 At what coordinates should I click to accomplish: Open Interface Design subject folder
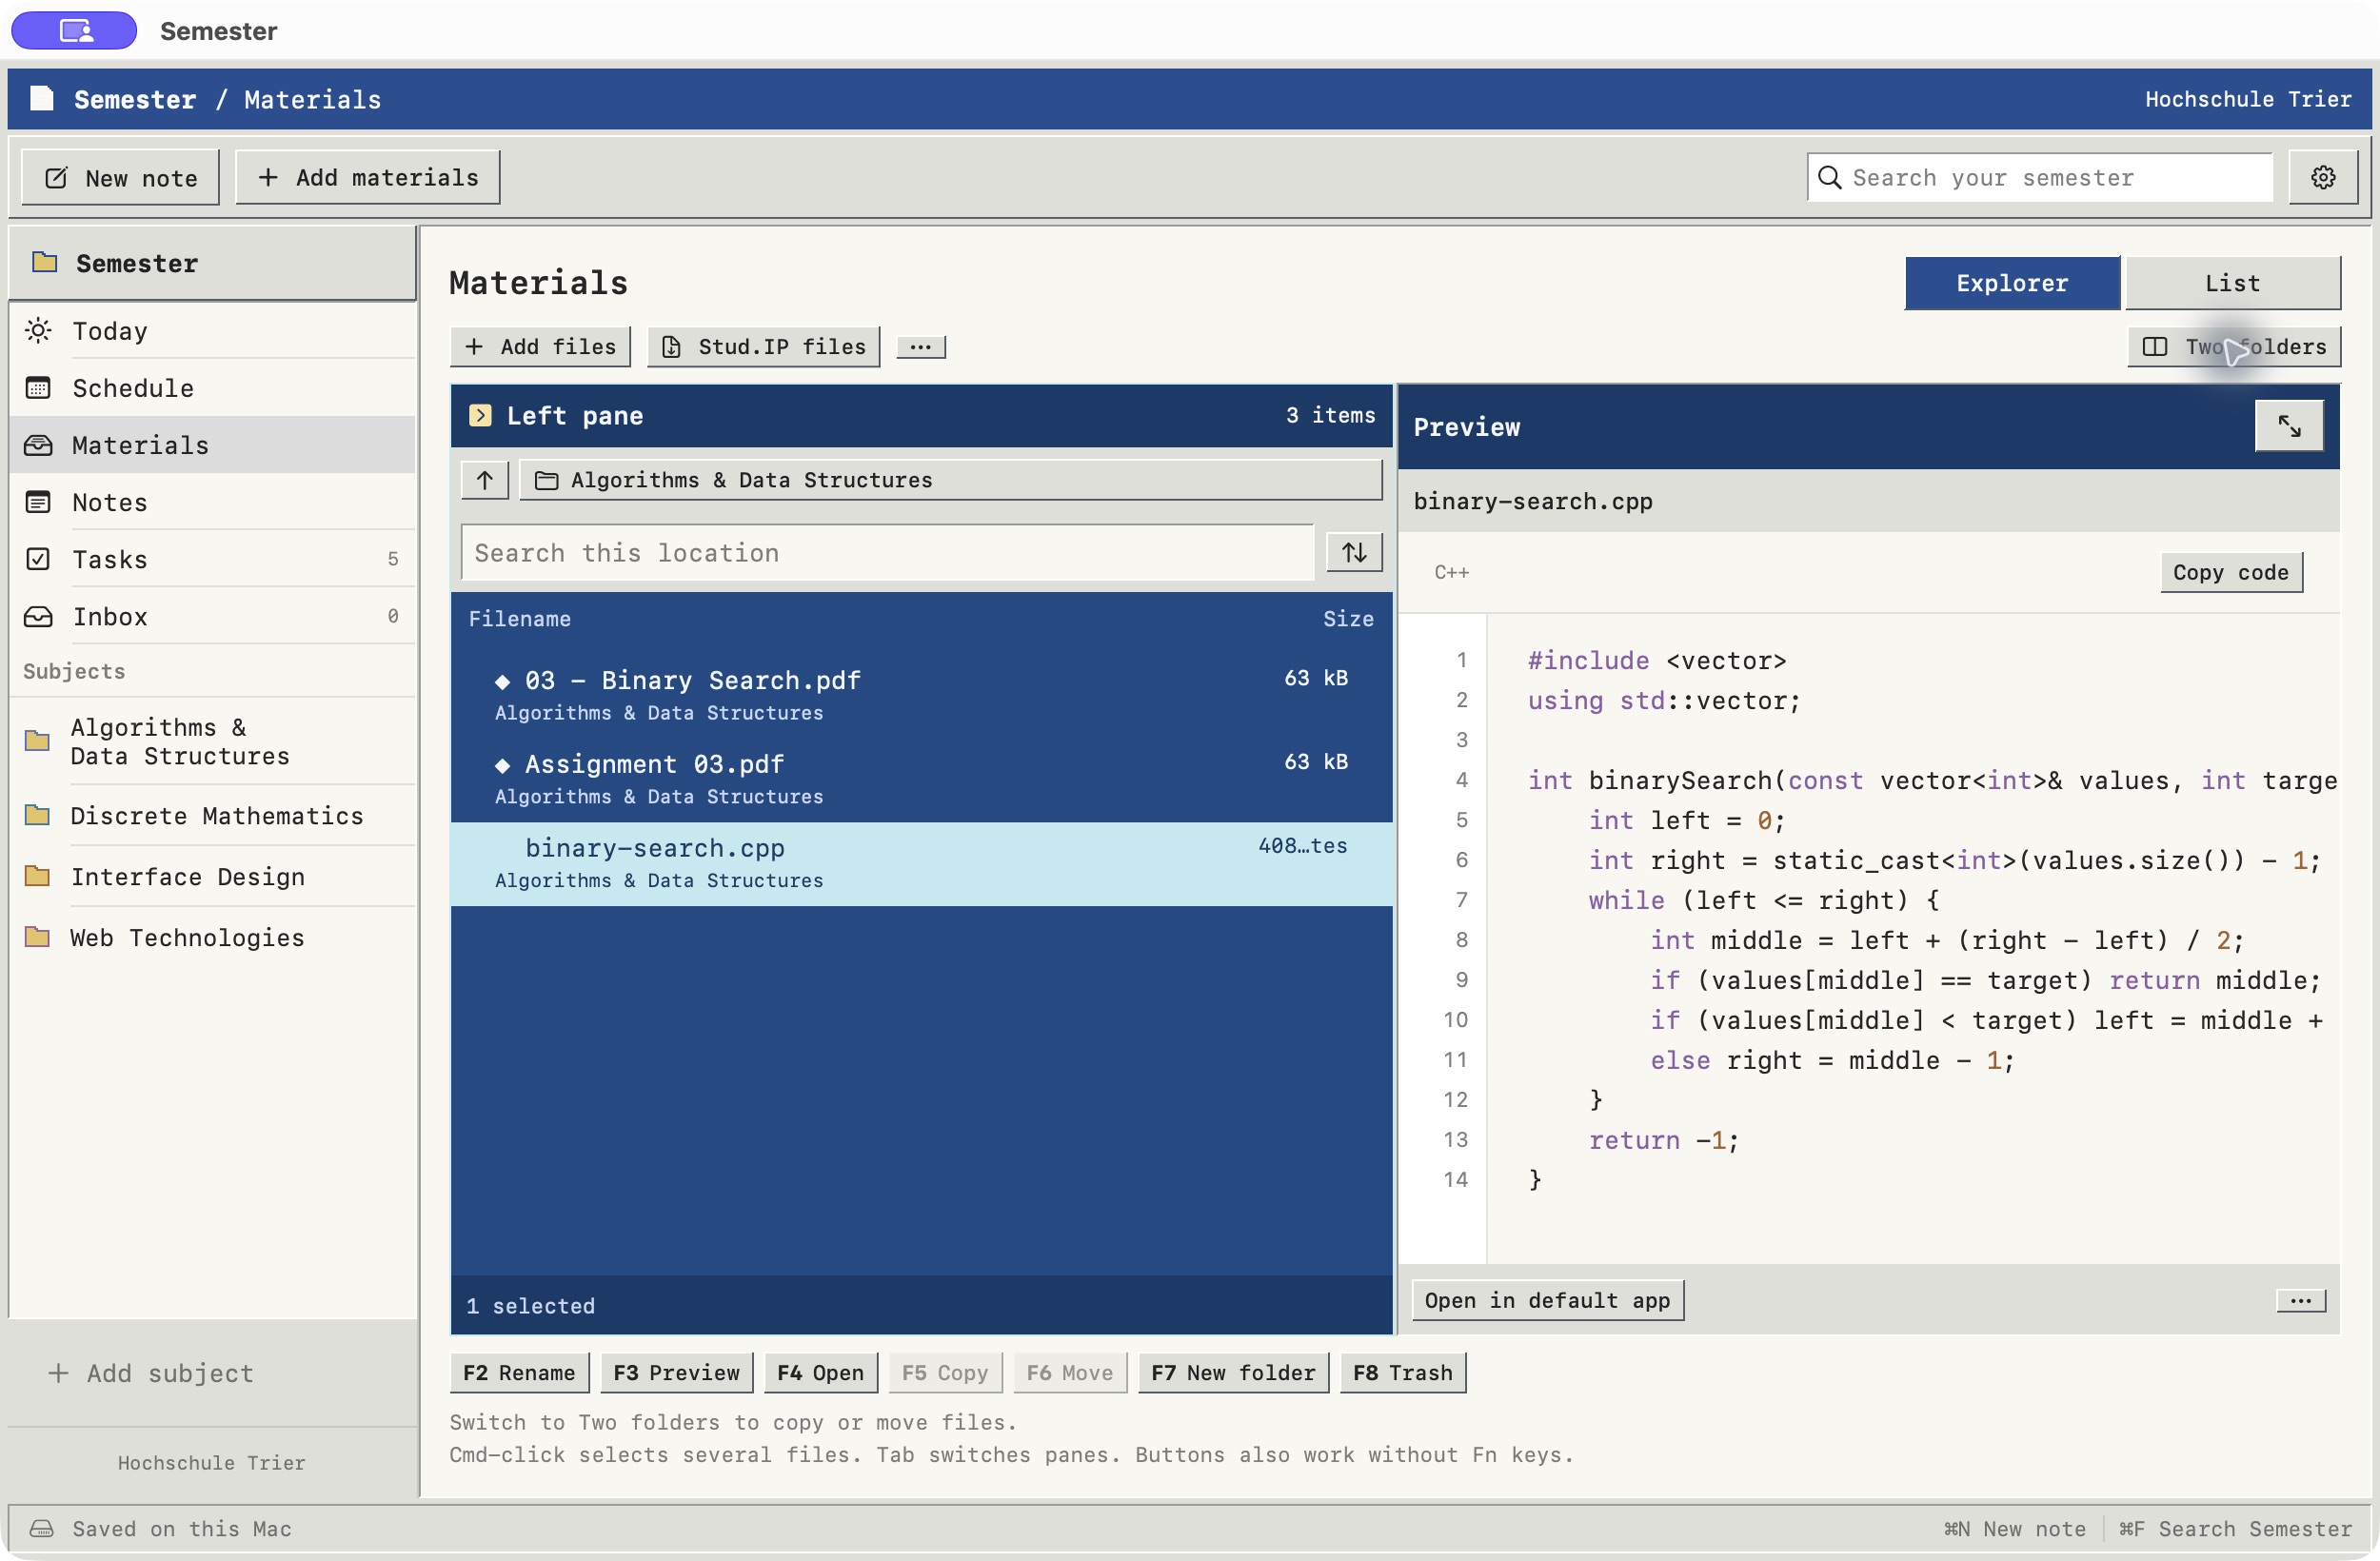(x=213, y=876)
